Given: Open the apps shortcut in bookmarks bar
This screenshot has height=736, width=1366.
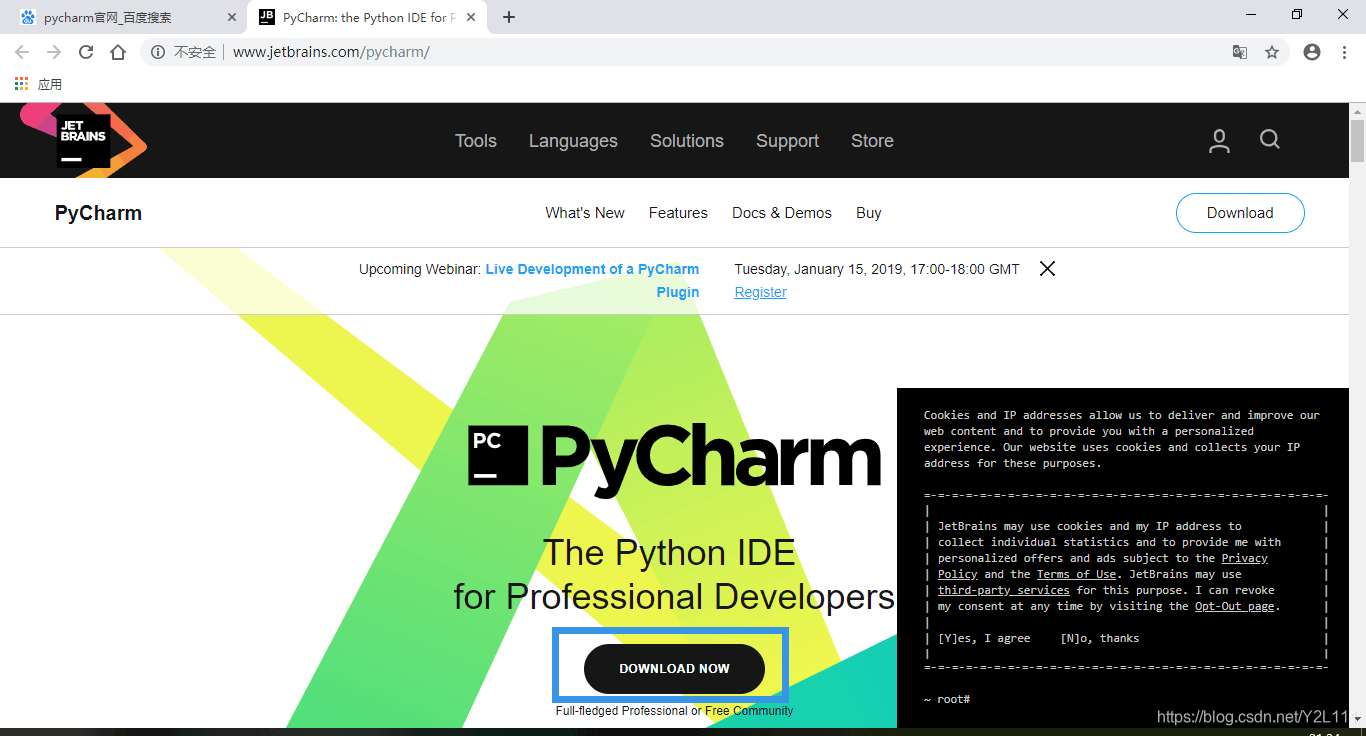Looking at the screenshot, I should [x=38, y=84].
